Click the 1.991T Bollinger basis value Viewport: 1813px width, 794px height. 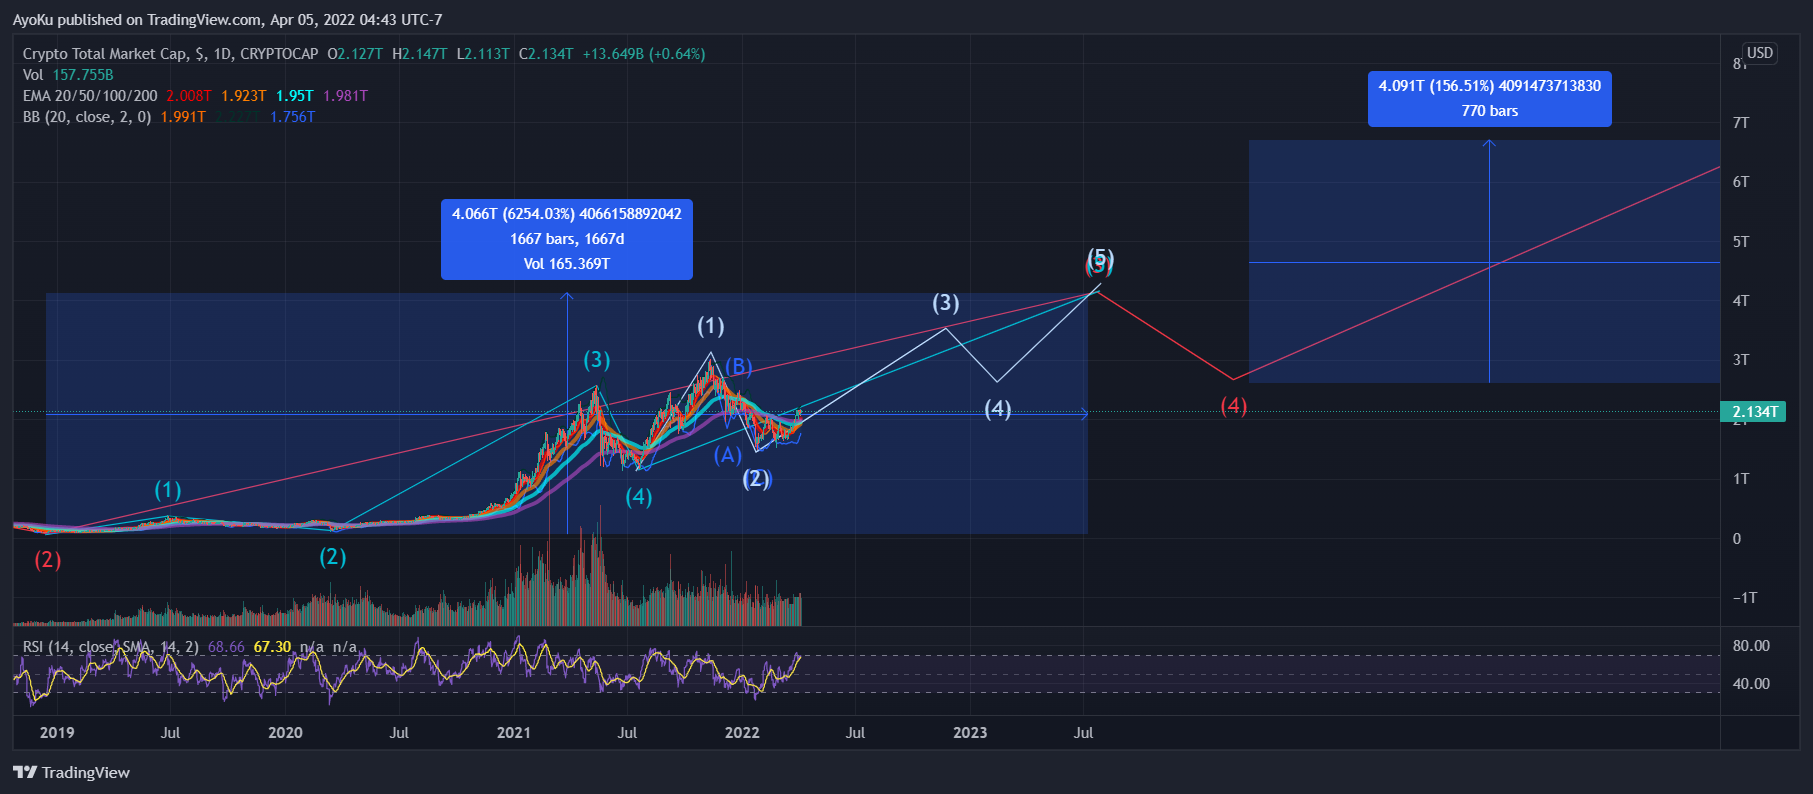(x=183, y=117)
